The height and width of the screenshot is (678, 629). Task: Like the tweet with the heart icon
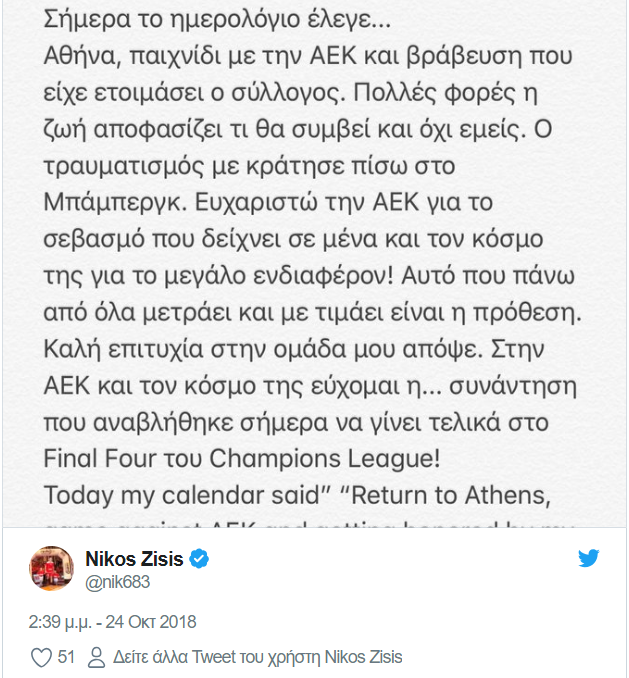point(41,657)
